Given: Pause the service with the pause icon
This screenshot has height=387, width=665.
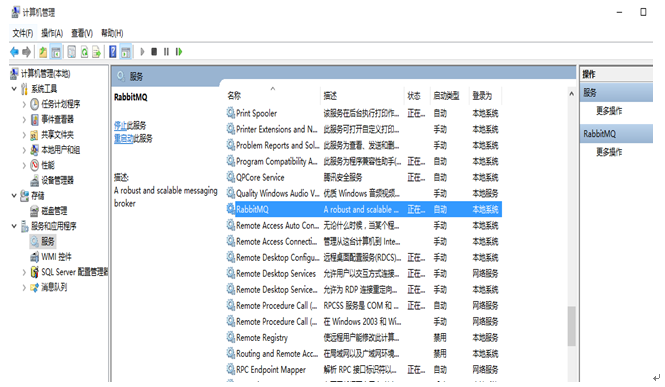Looking at the screenshot, I should click(x=166, y=52).
